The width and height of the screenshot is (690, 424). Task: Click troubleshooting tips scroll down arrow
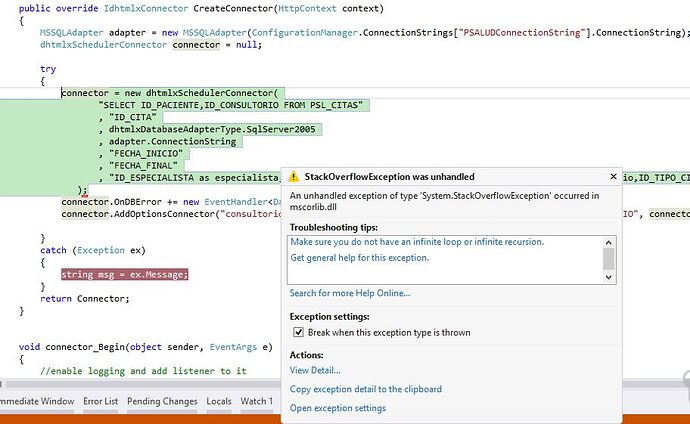pyautogui.click(x=609, y=277)
